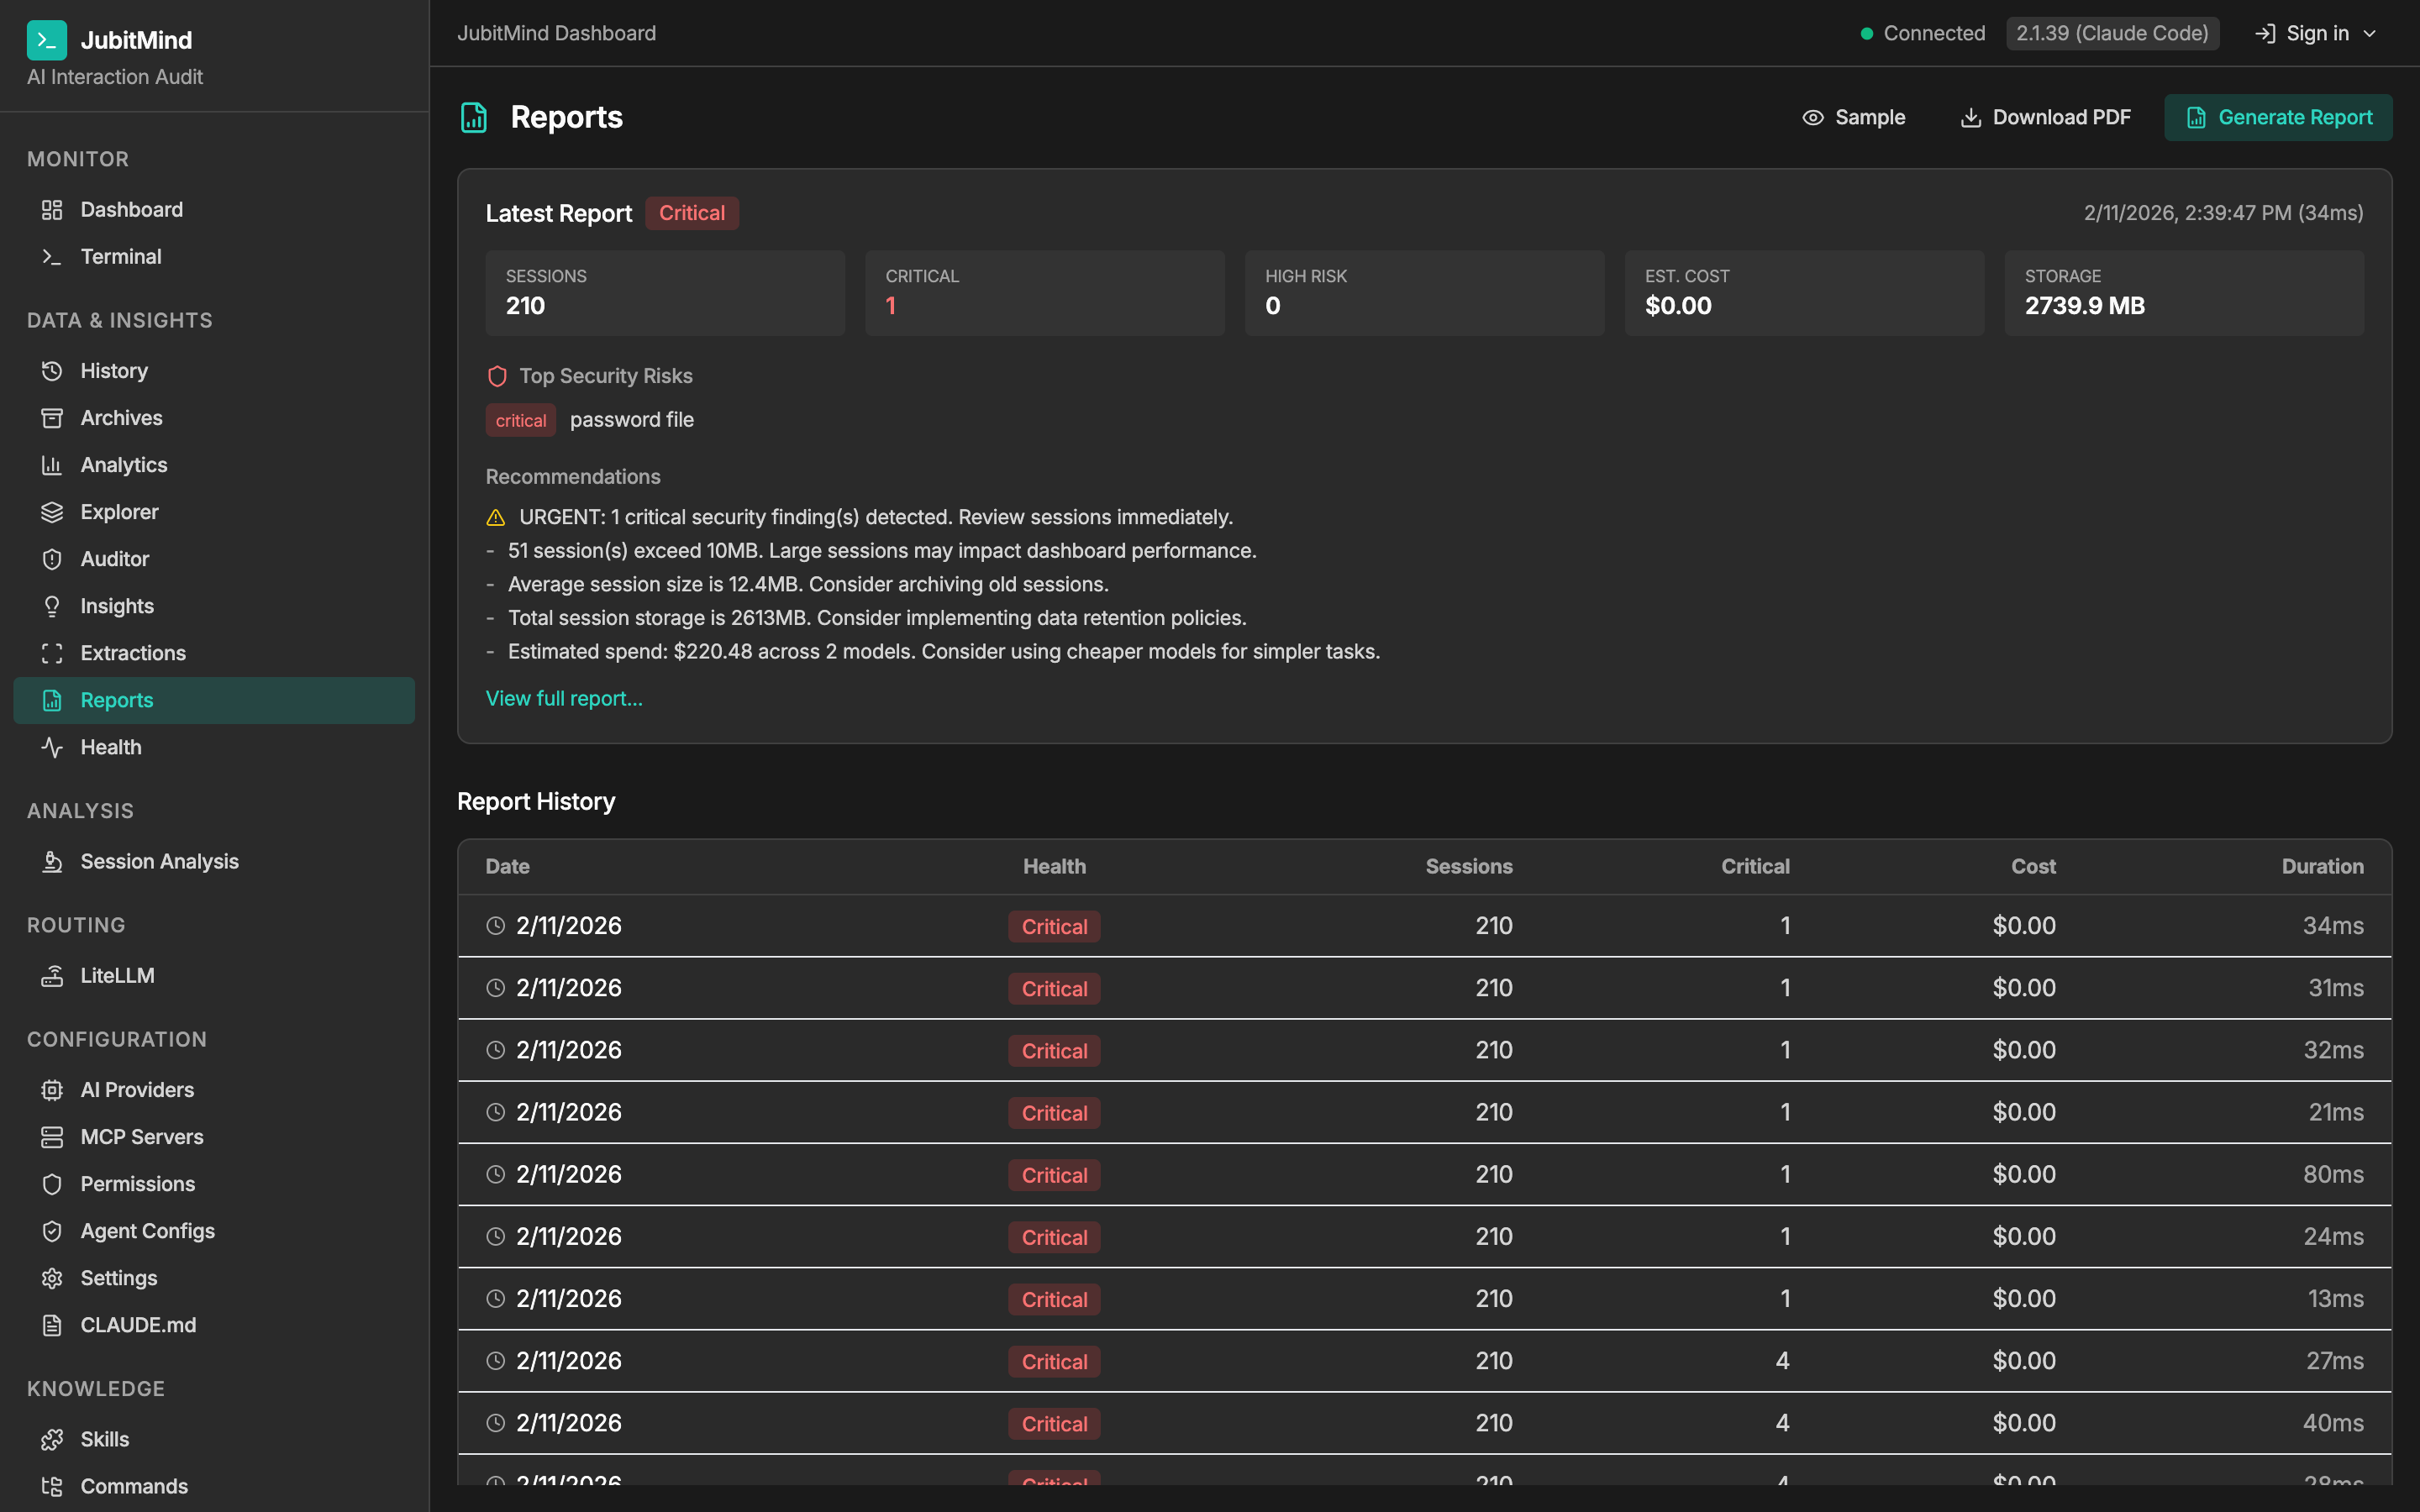Screen dimensions: 2420x1512
Task: Click the JubitMind terminal logo
Action: pyautogui.click(x=46, y=40)
